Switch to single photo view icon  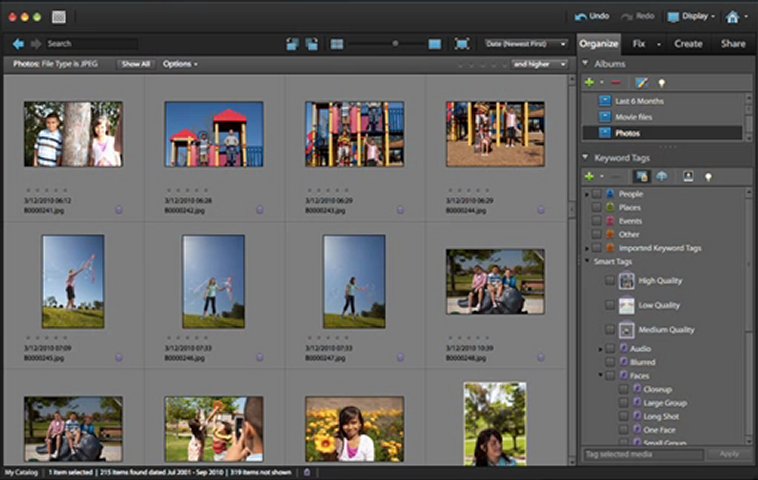coord(435,44)
